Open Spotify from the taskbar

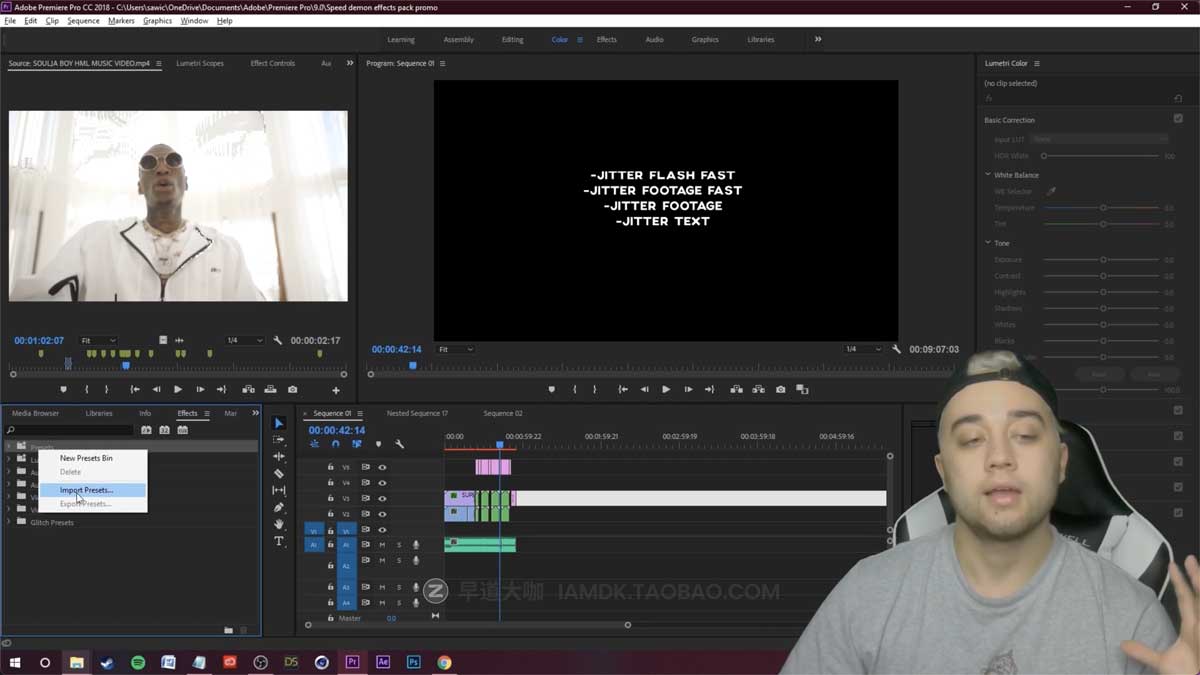click(x=138, y=662)
